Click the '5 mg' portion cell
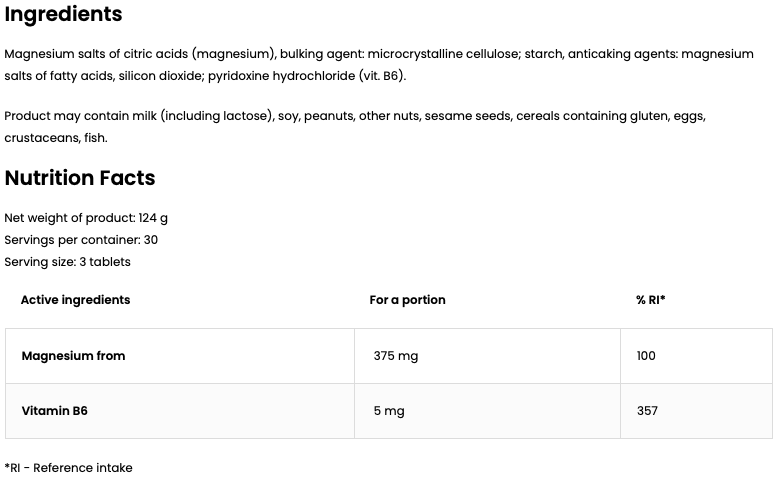 (390, 411)
